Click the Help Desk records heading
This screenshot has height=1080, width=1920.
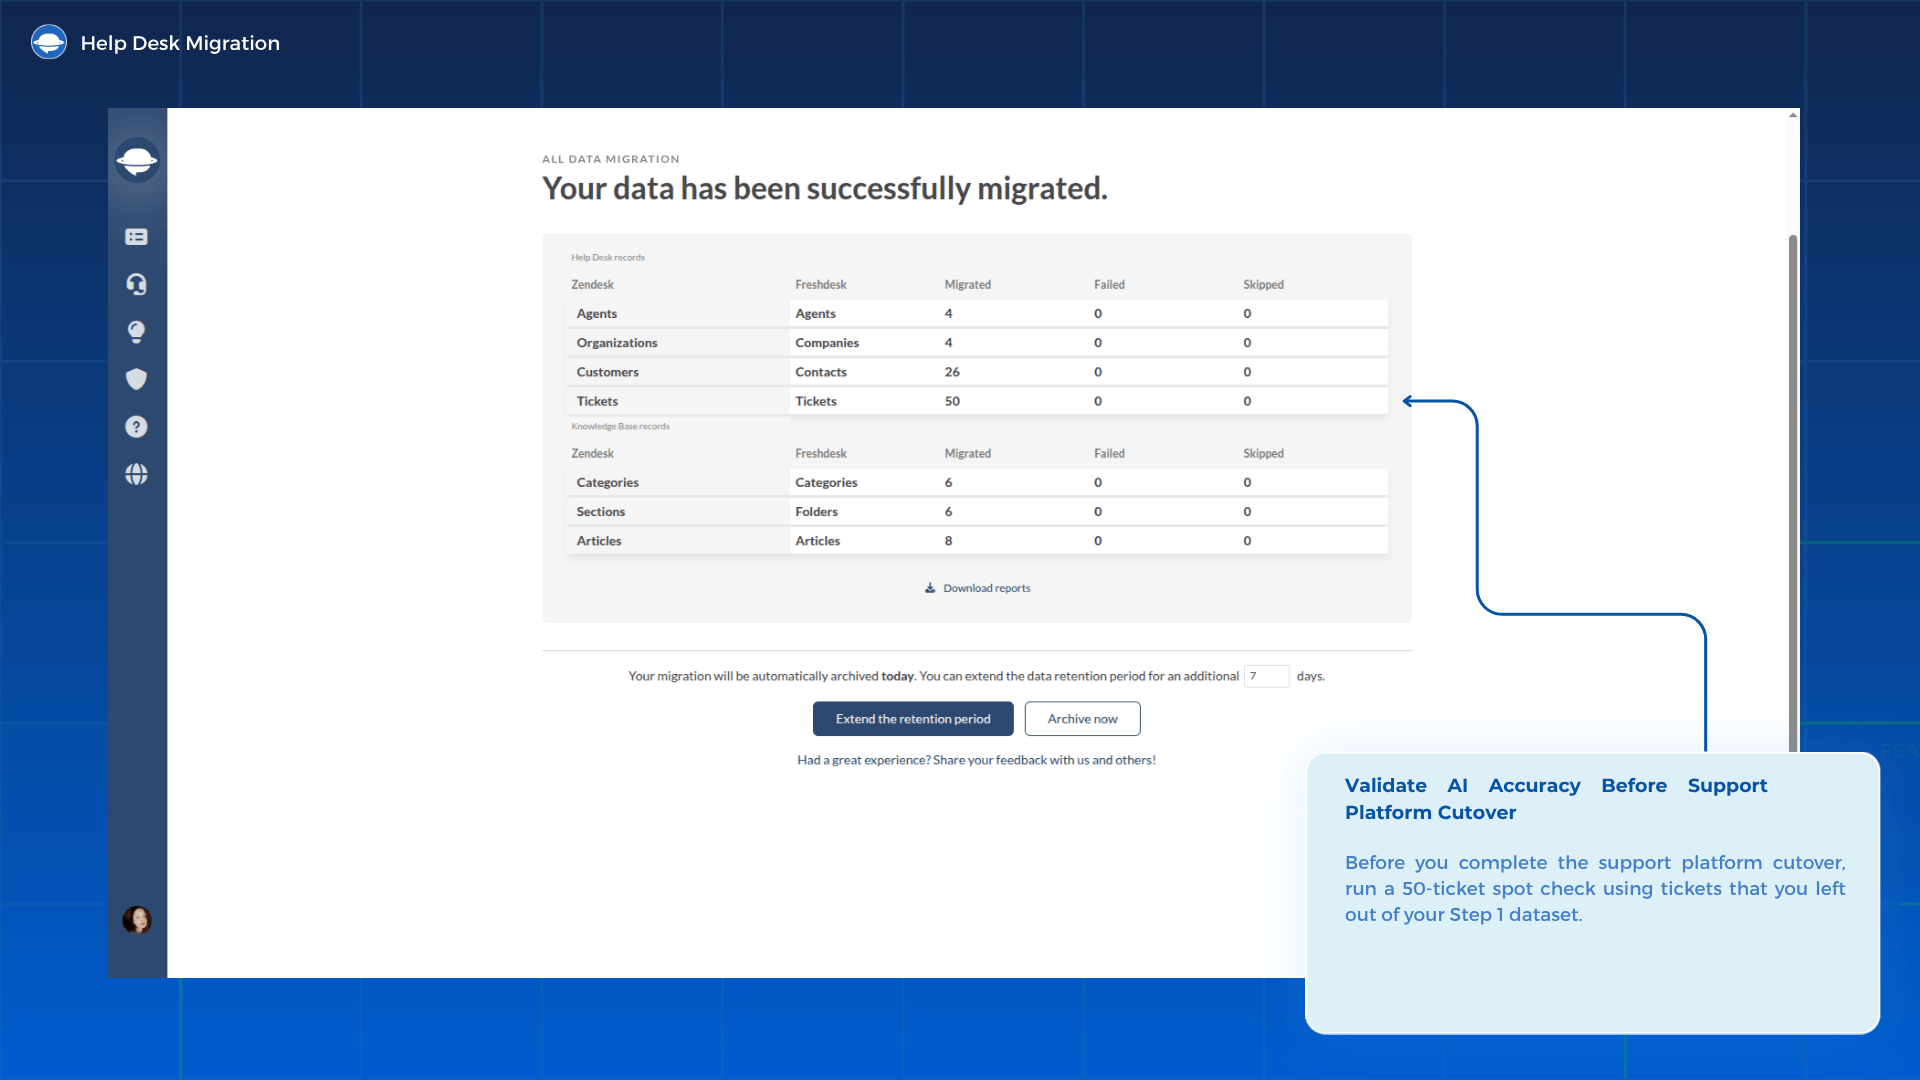click(x=608, y=257)
